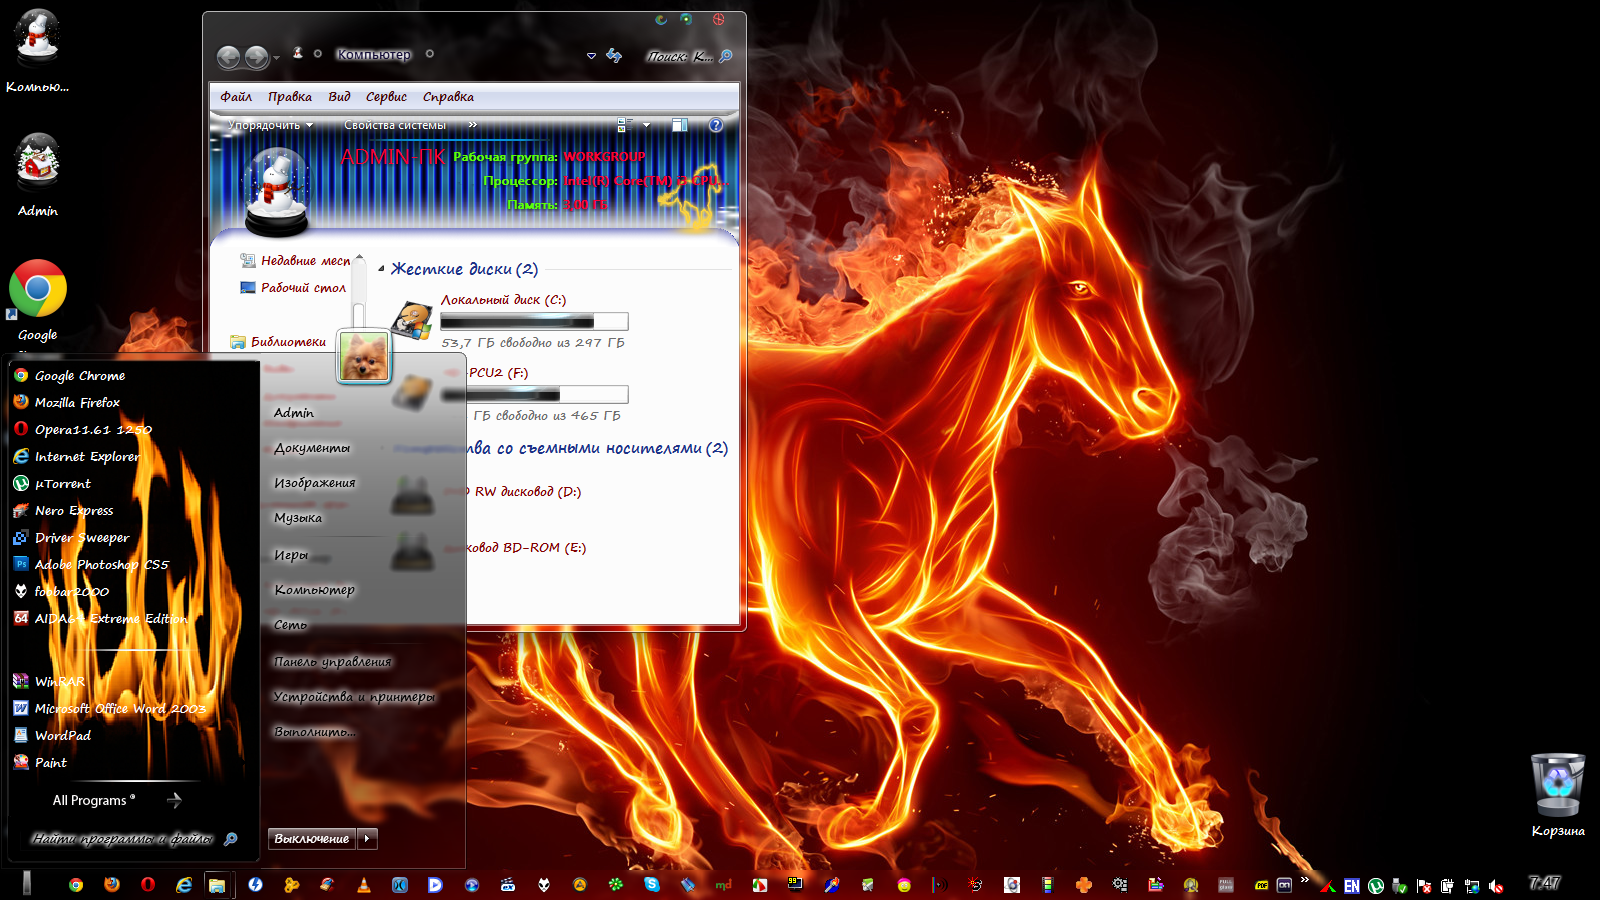Open Adobe Photoshop CS5 in Start menu

[101, 565]
